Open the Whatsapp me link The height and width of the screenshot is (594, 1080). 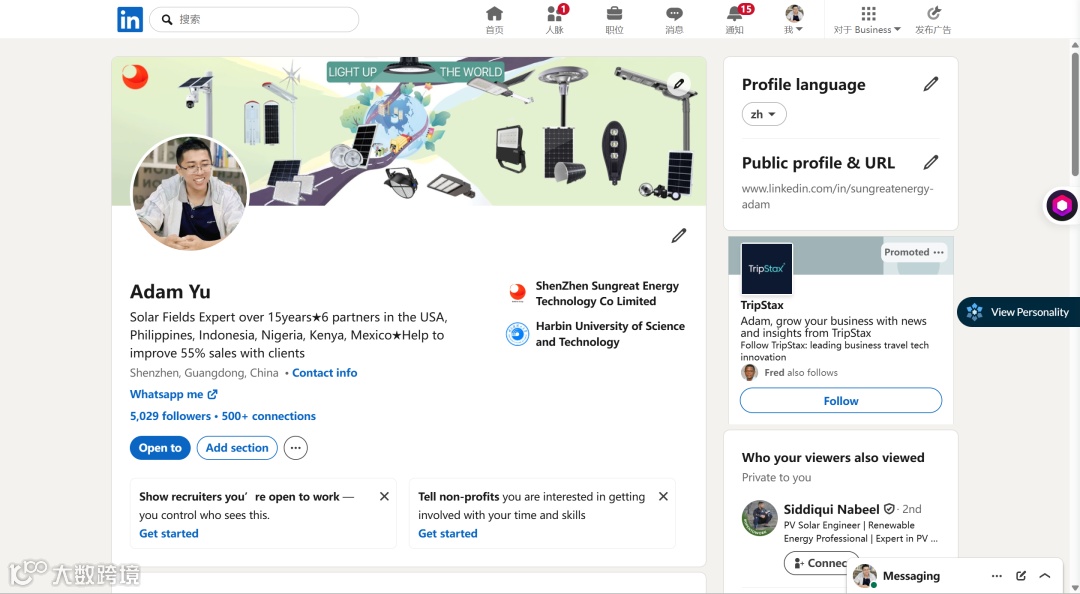pos(174,394)
